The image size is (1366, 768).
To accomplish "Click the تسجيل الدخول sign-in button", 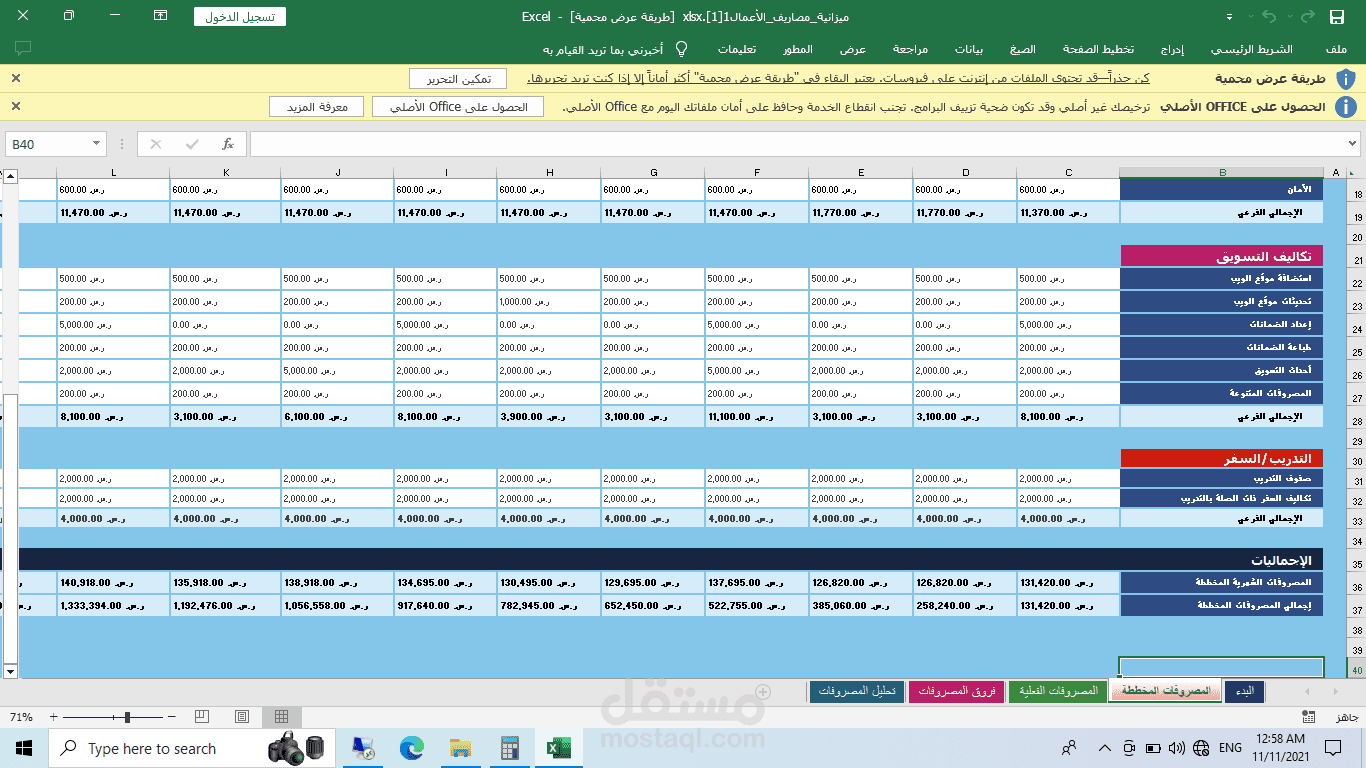I will pyautogui.click(x=240, y=16).
